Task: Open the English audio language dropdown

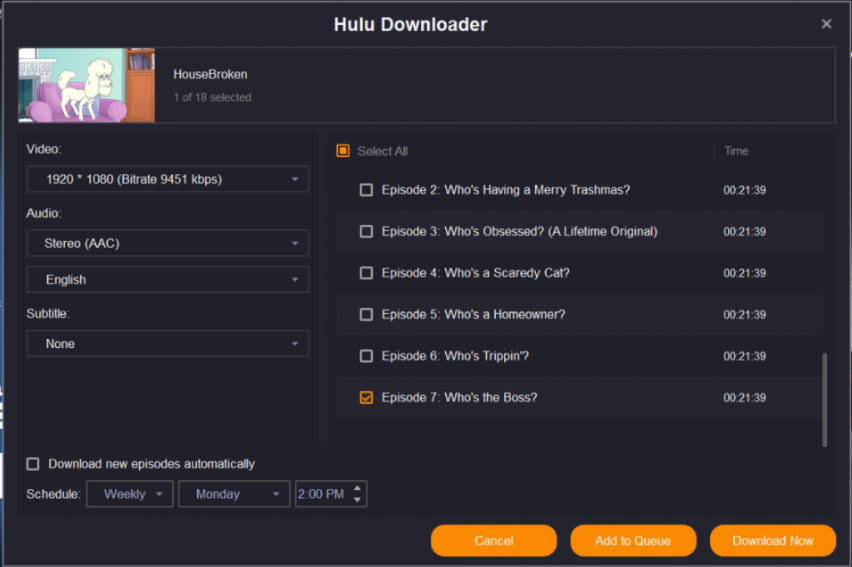Action: point(167,279)
